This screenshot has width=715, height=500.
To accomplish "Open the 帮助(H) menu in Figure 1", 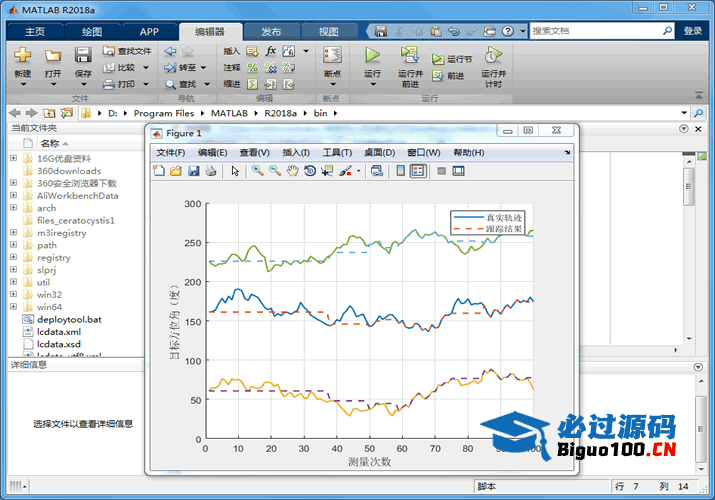I will (x=468, y=153).
